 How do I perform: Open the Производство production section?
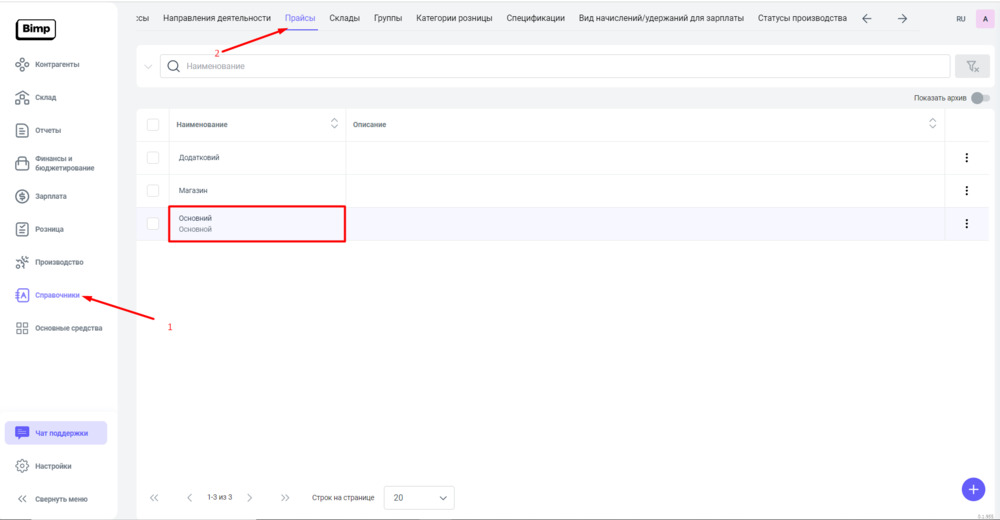click(58, 262)
